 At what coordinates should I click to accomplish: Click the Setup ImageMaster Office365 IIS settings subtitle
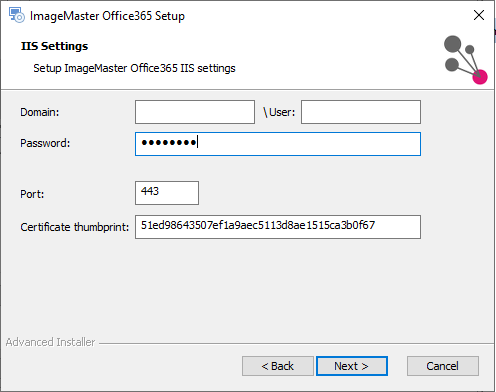(x=134, y=68)
